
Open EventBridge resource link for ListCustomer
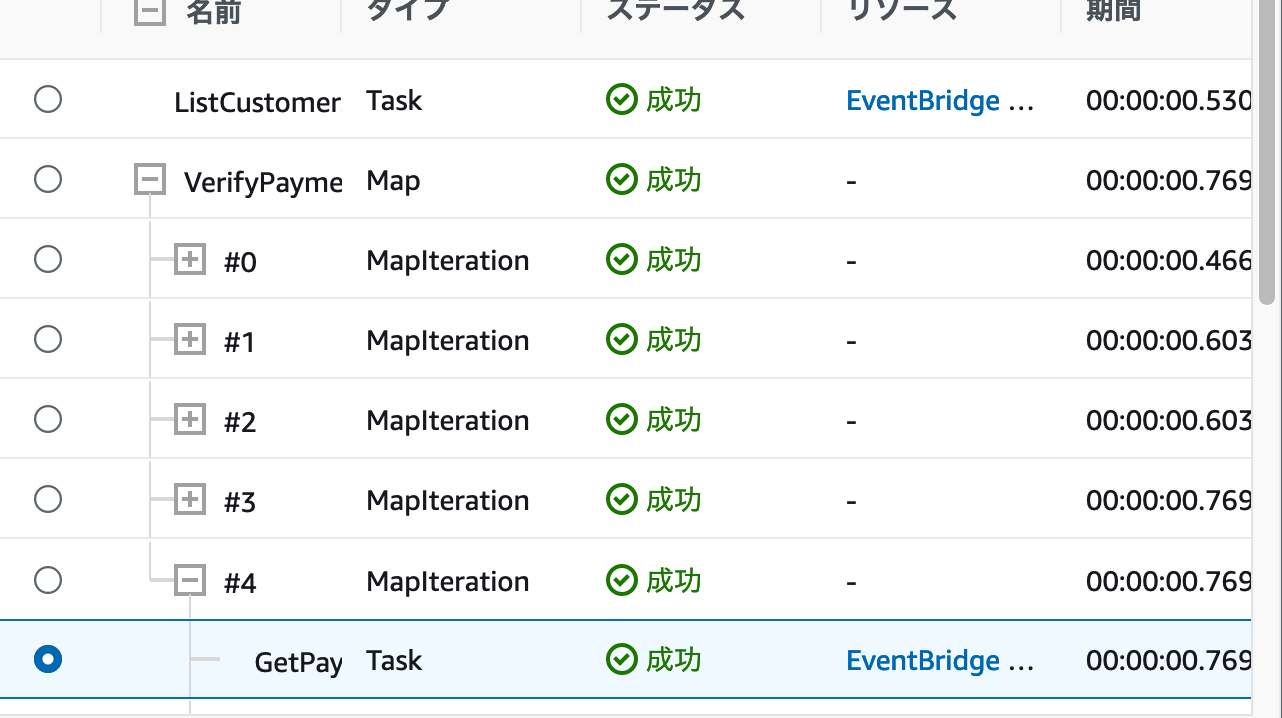pos(940,101)
